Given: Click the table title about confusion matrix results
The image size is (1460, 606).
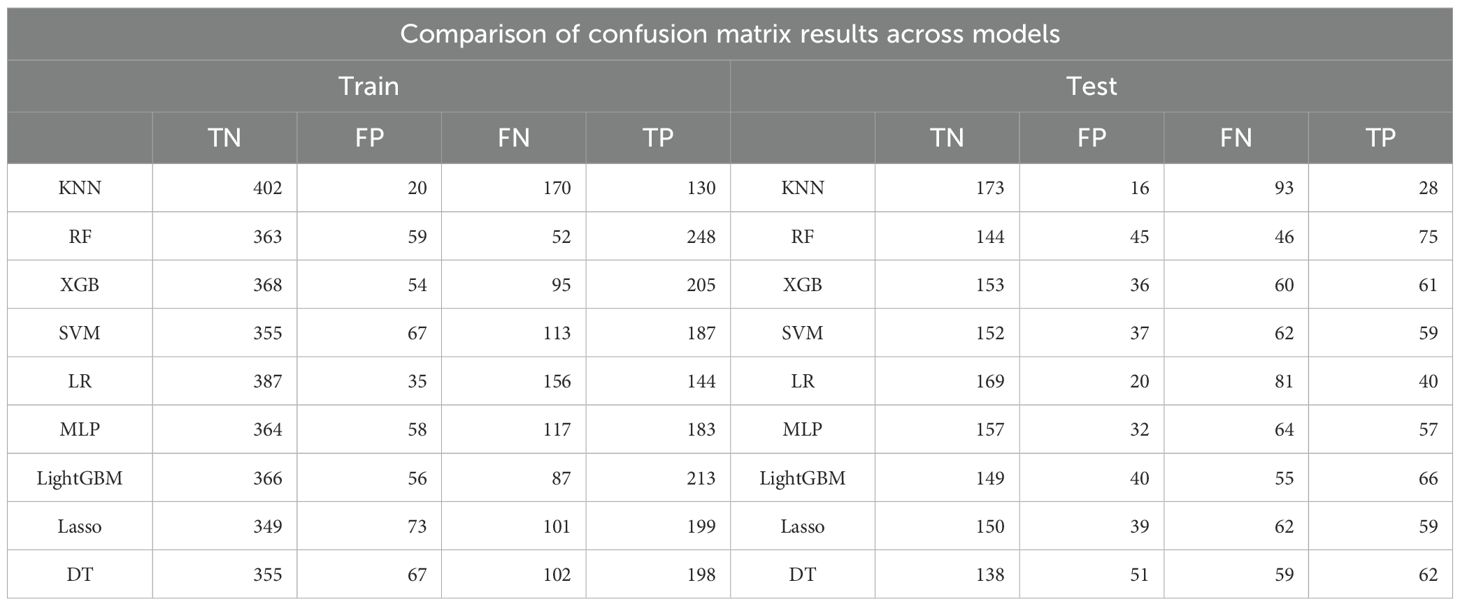Looking at the screenshot, I should point(730,33).
